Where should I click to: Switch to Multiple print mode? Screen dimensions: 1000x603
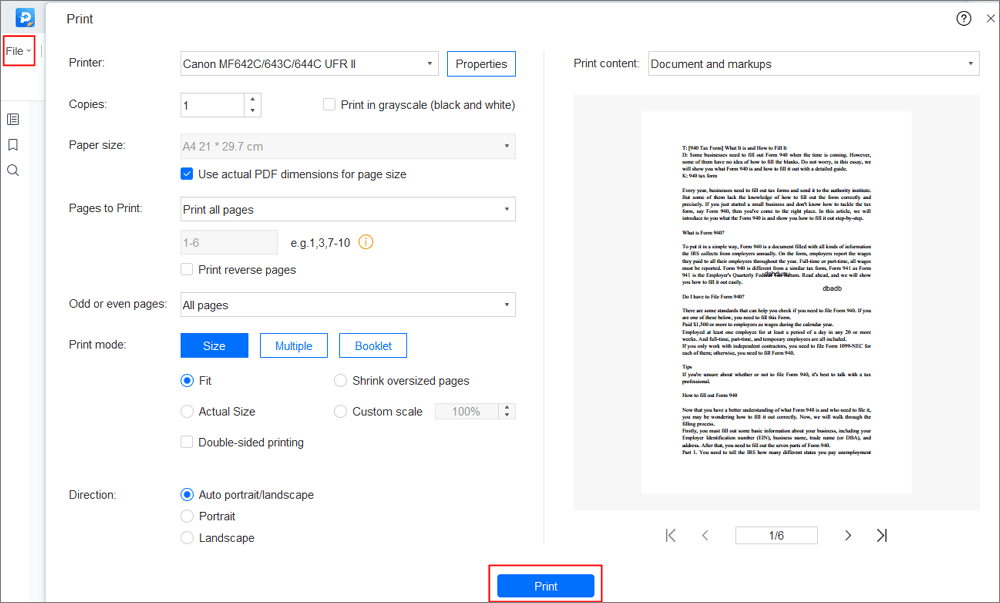point(294,345)
